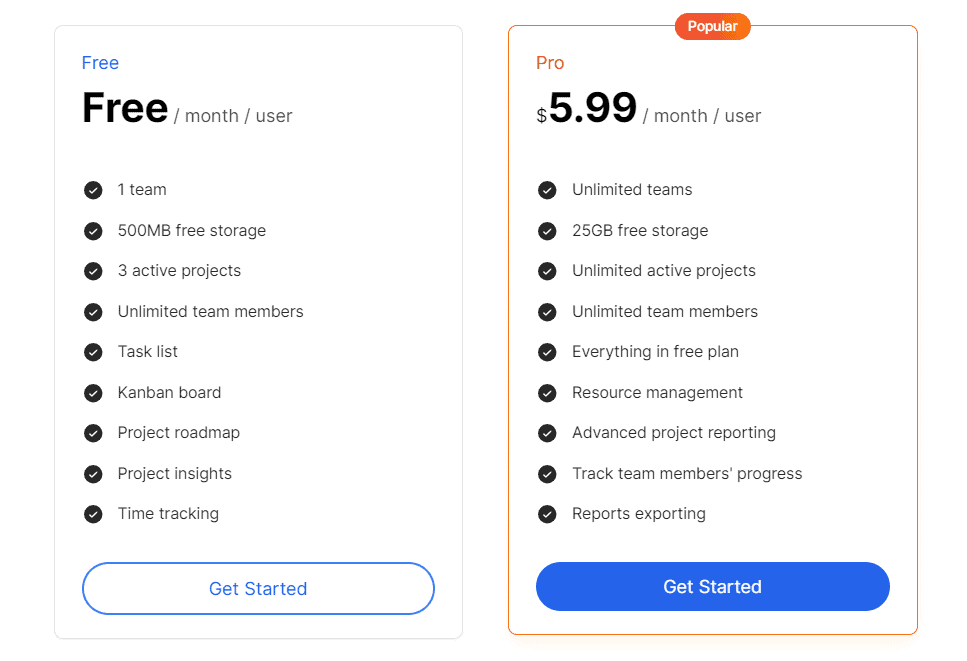
Task: Click the checkmark beside "3 active projects"
Action: [x=93, y=271]
